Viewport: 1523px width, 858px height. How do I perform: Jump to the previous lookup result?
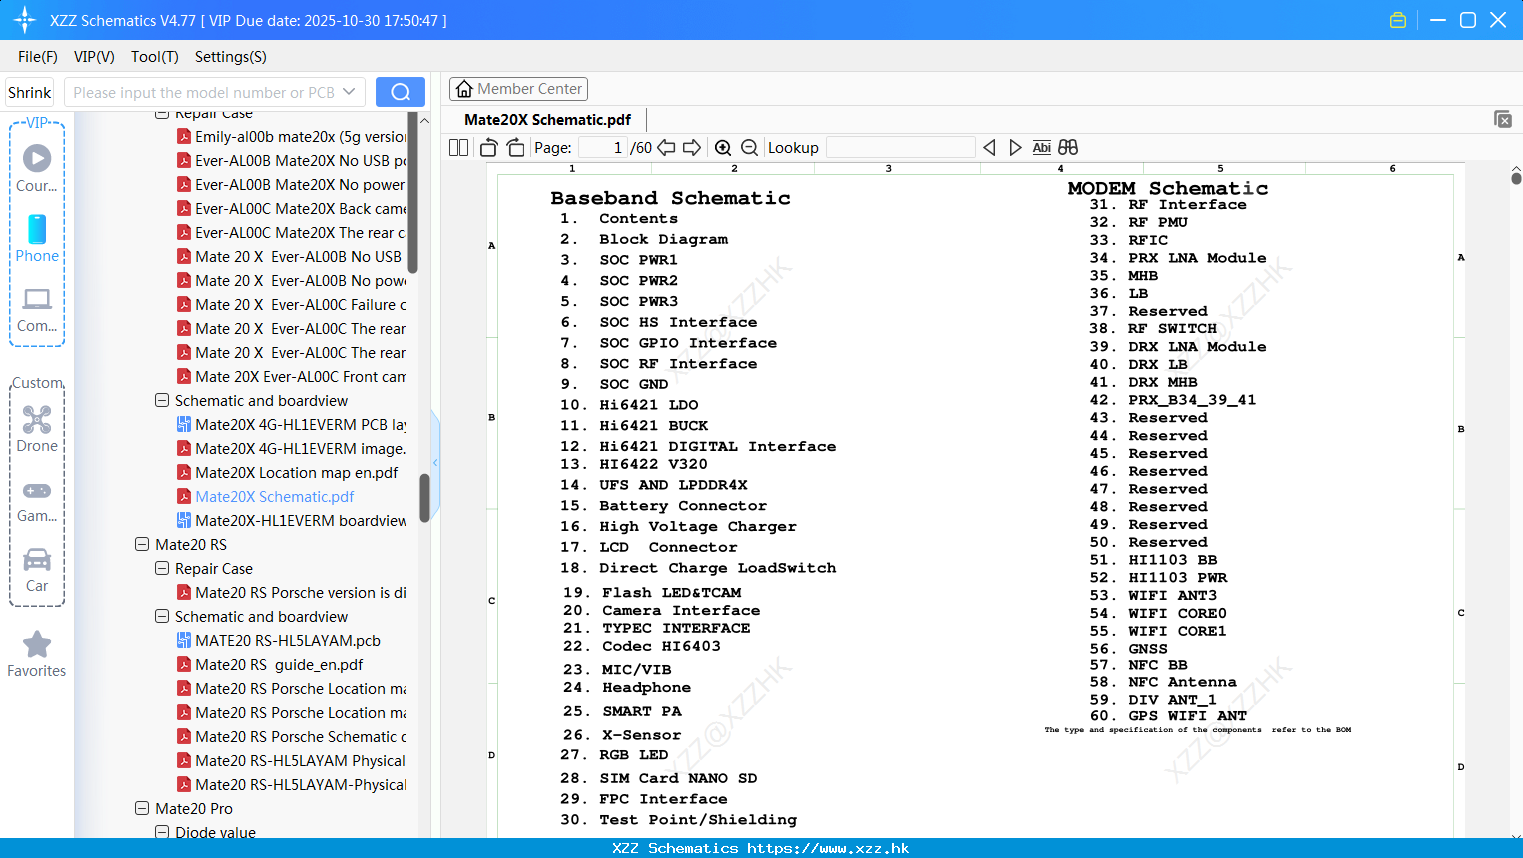tap(989, 148)
